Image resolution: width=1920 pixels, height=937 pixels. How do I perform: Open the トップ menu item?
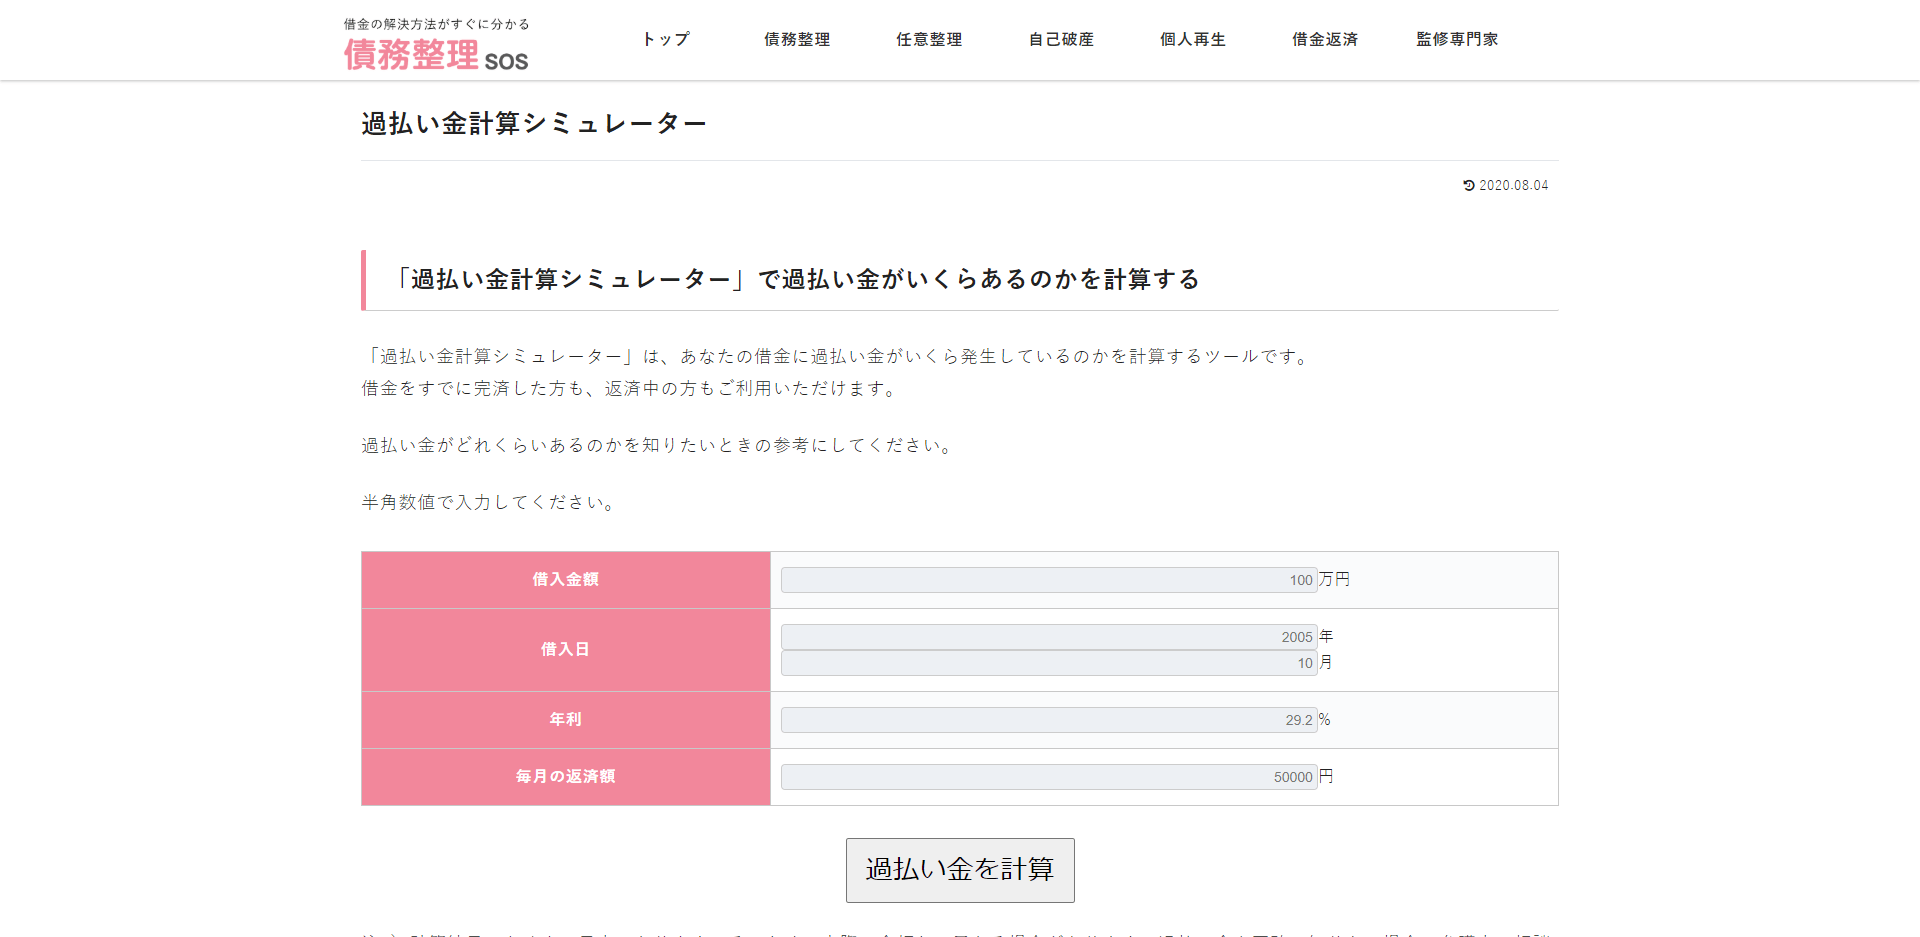665,39
